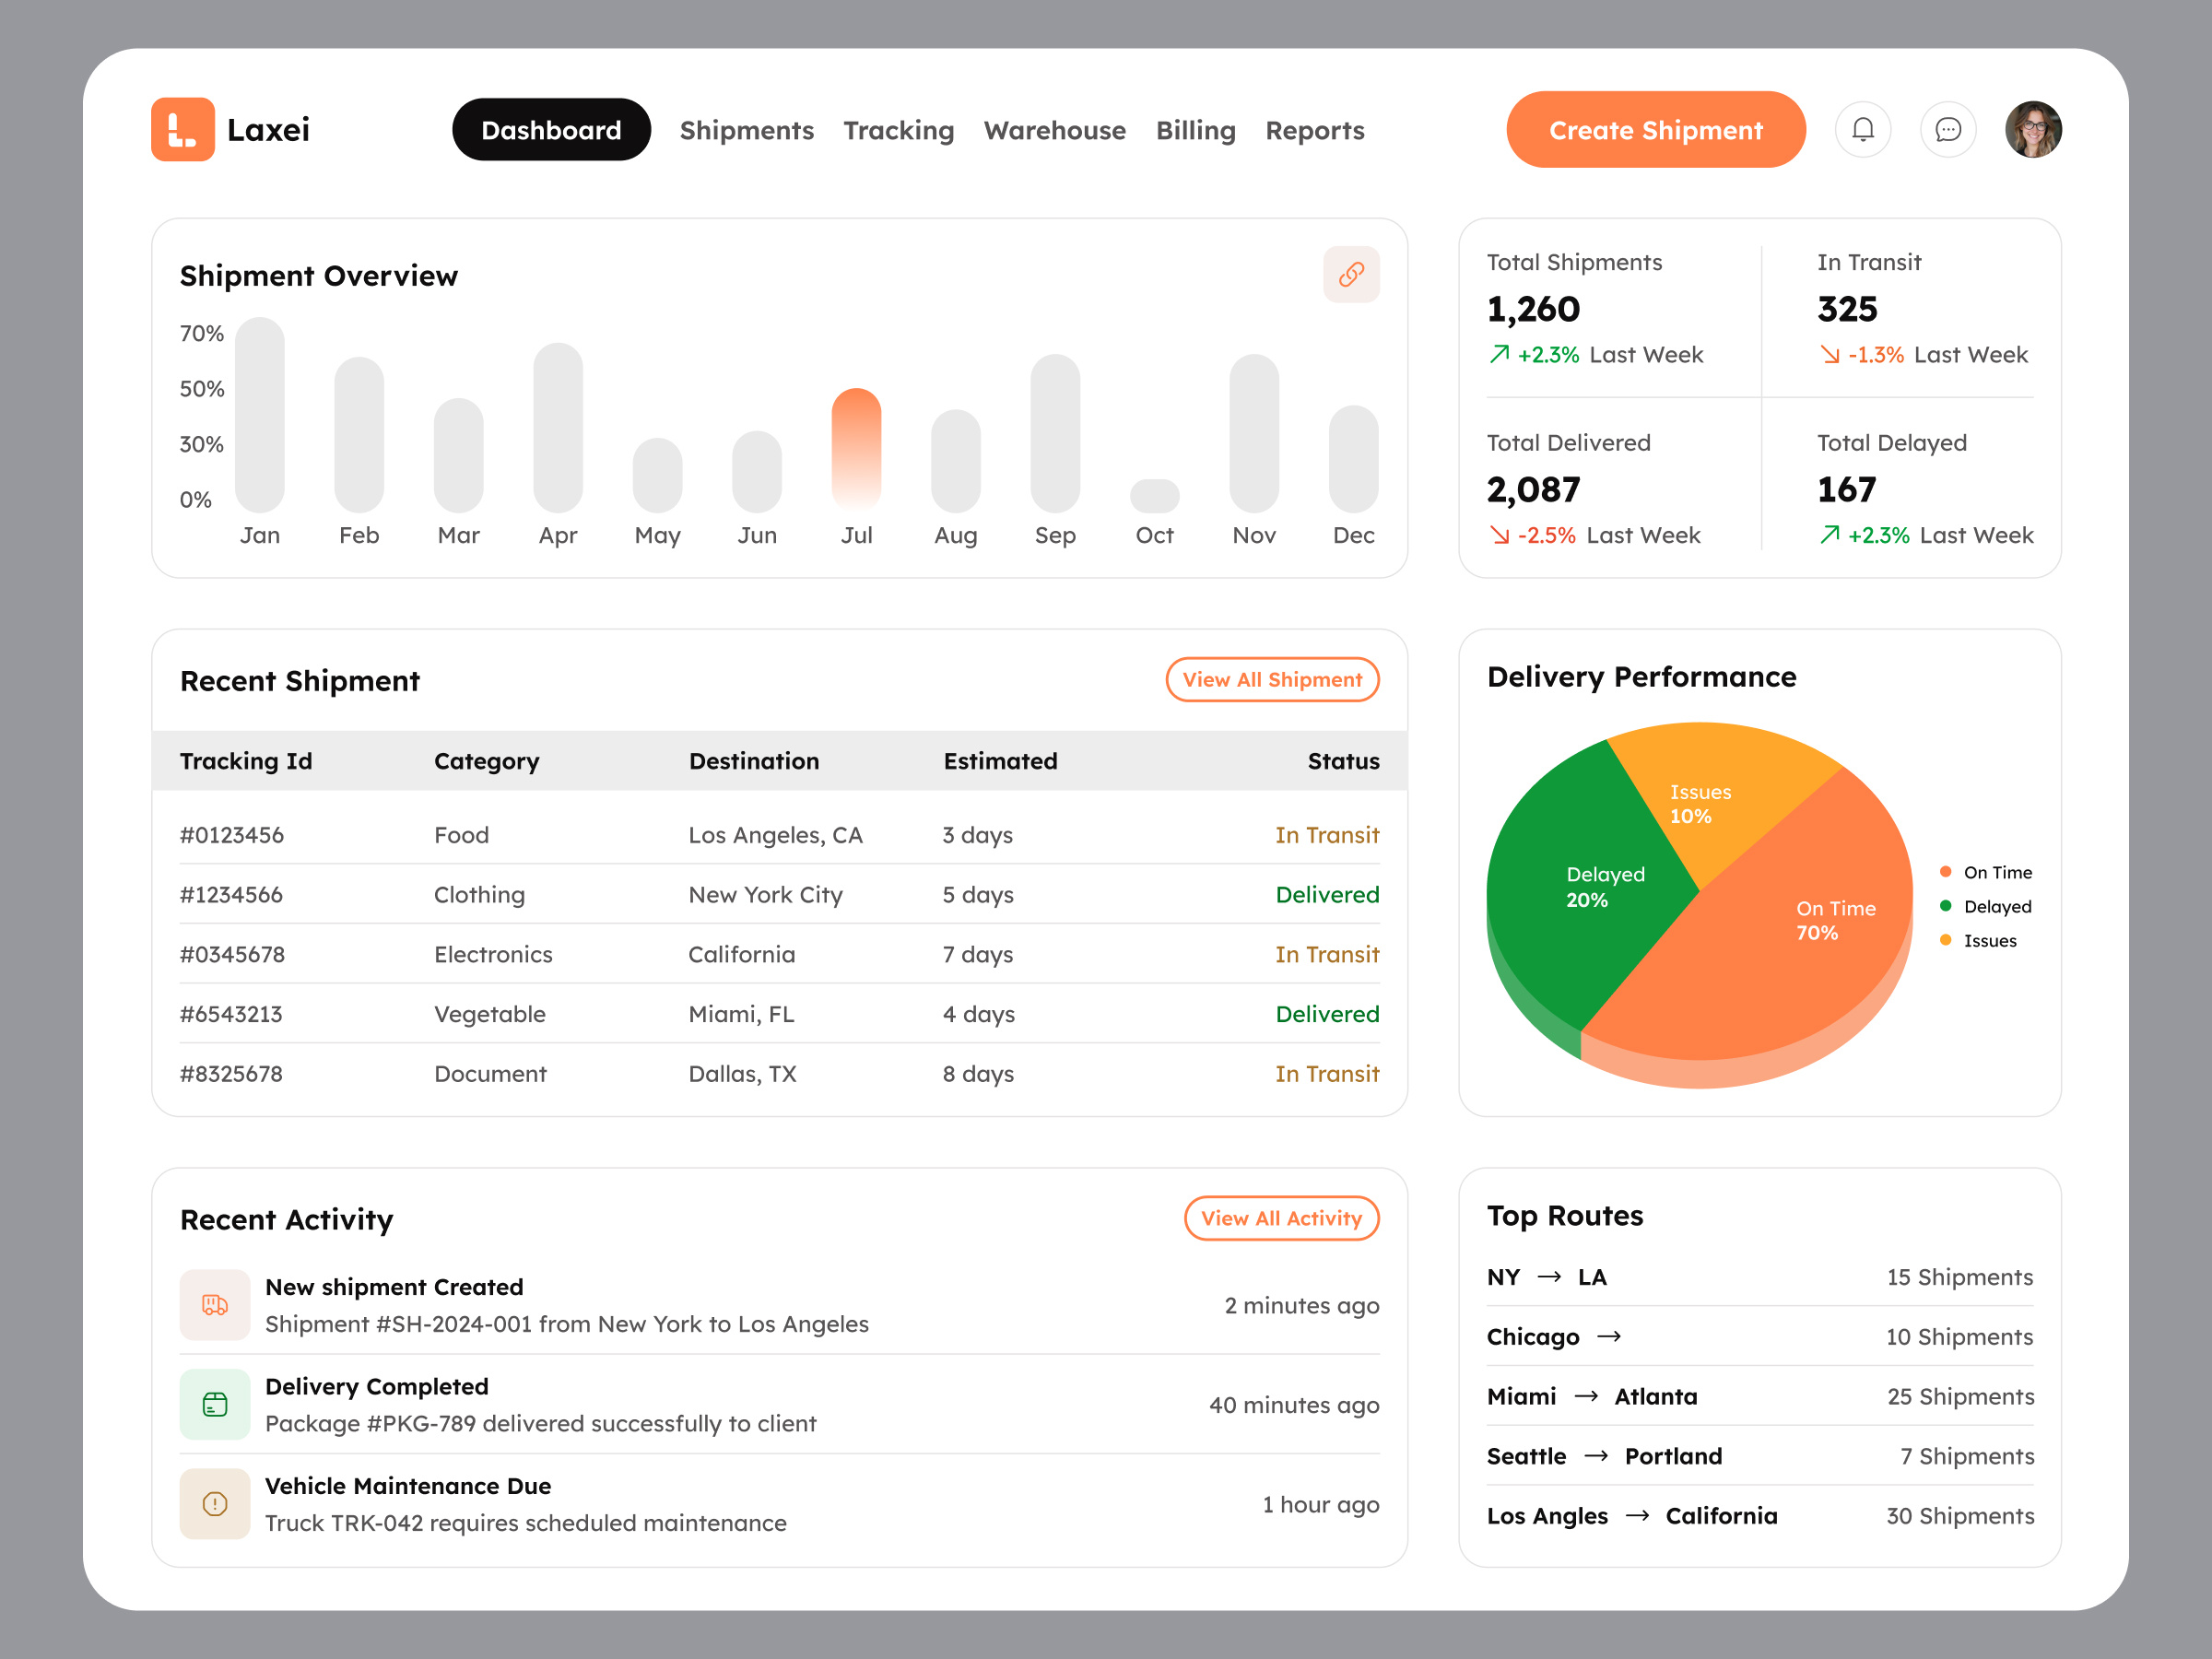This screenshot has height=1659, width=2212.
Task: Click the alert icon for Vehicle Maintenance Due
Action: click(x=215, y=1503)
